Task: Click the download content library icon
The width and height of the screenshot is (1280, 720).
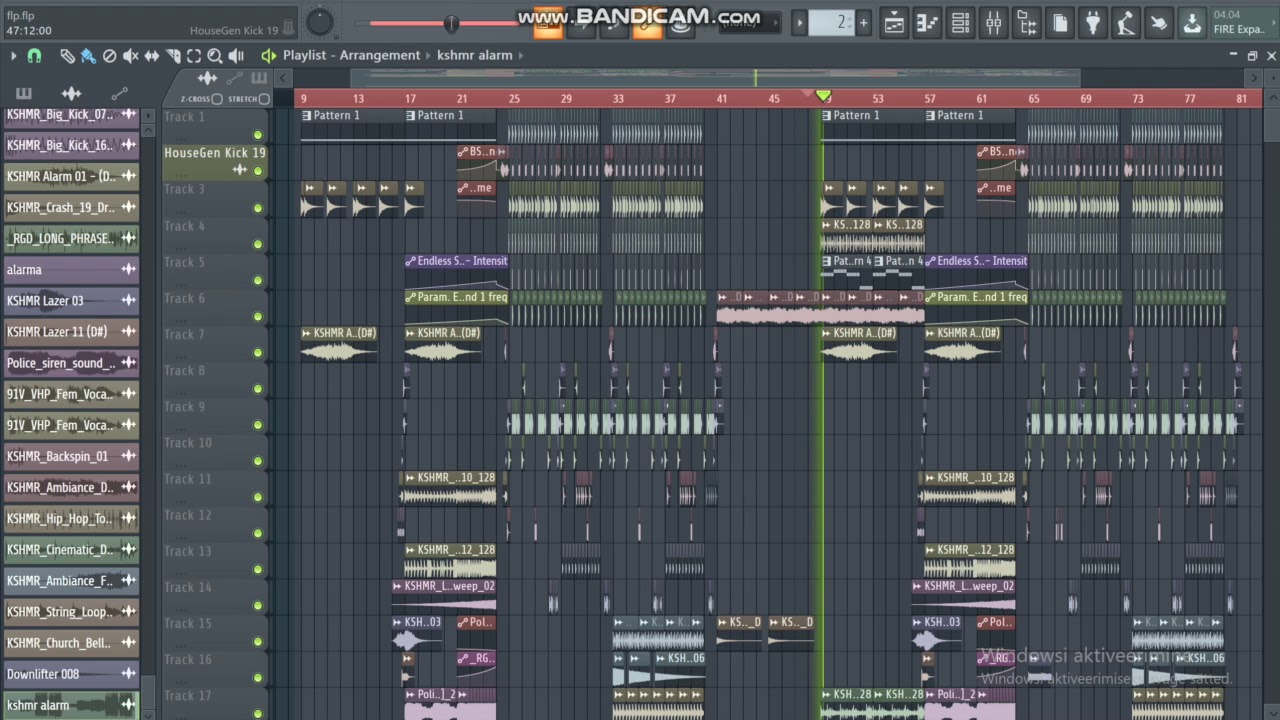Action: tap(1192, 22)
